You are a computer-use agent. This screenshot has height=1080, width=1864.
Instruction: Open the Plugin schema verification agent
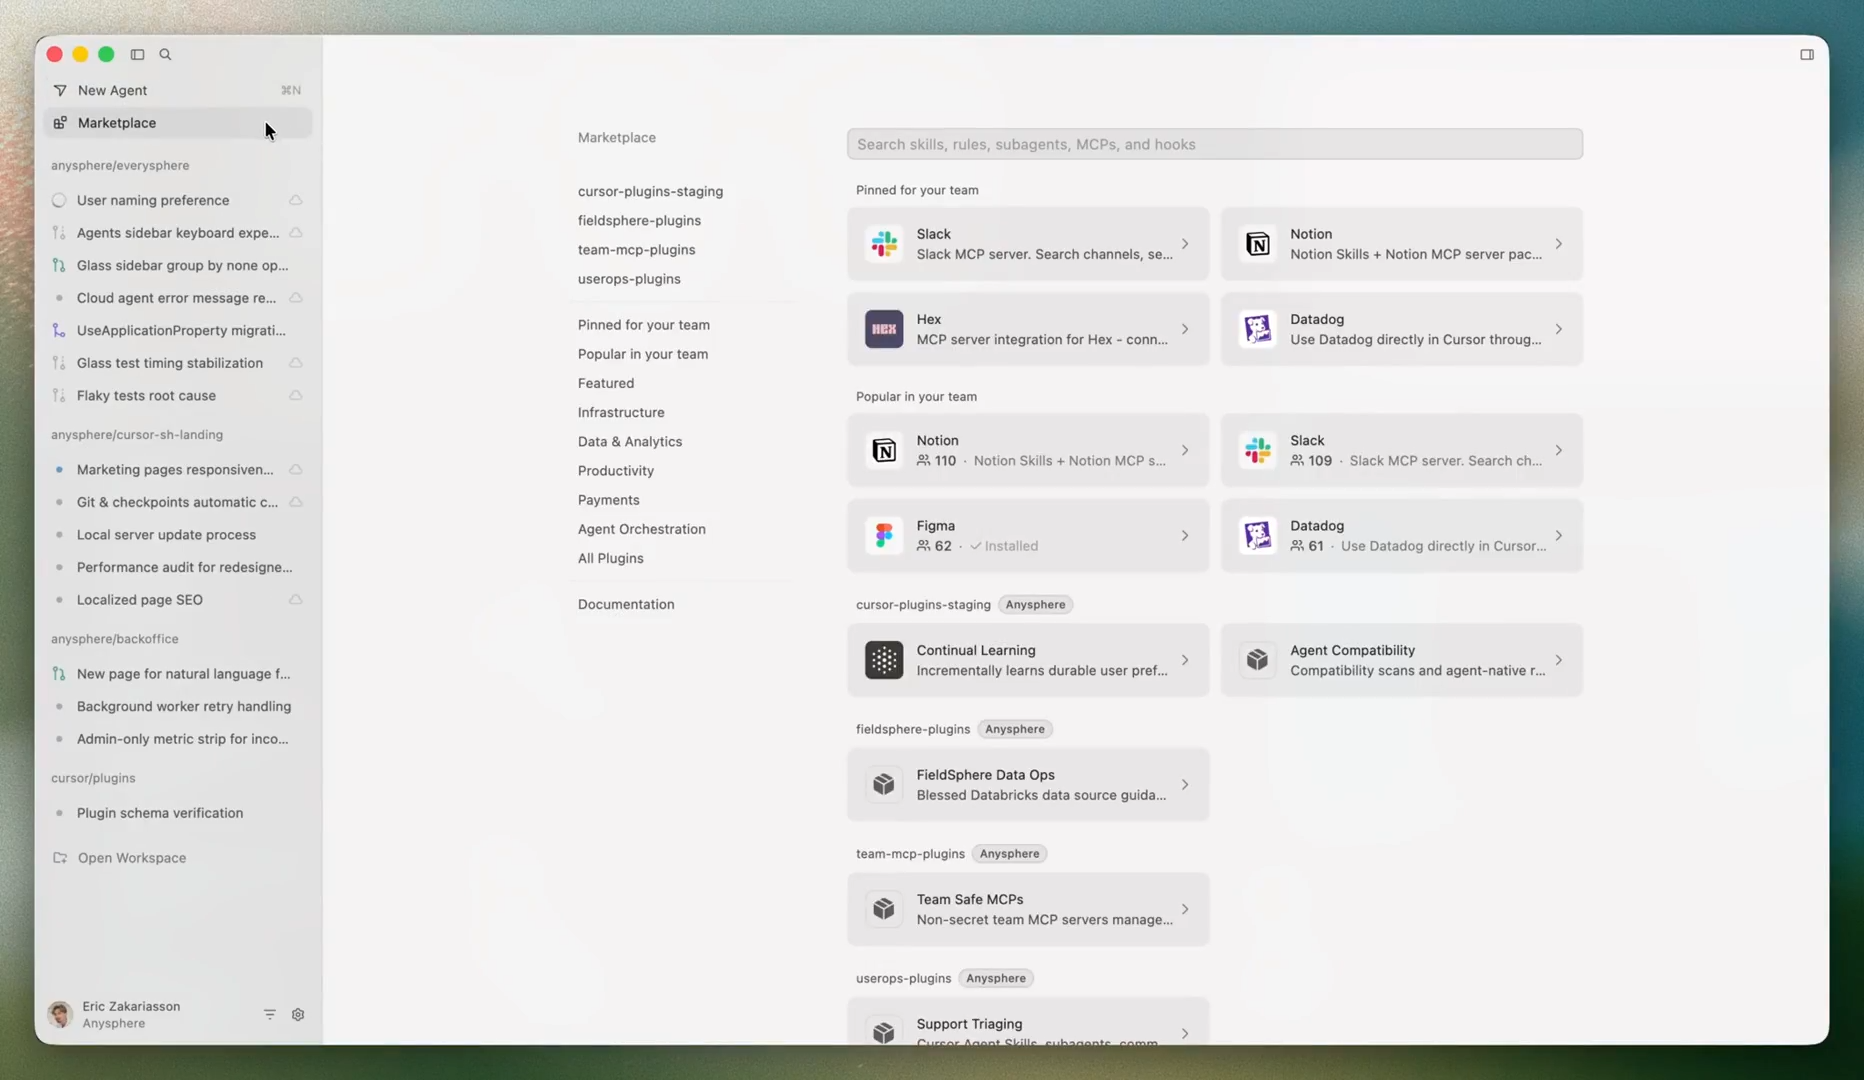pos(178,813)
